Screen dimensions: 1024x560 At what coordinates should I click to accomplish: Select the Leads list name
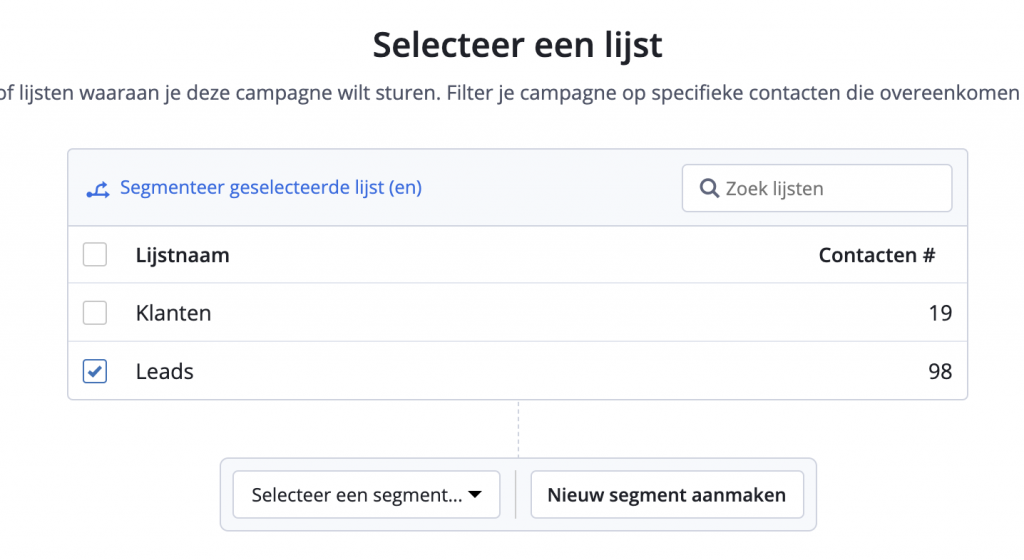click(165, 371)
